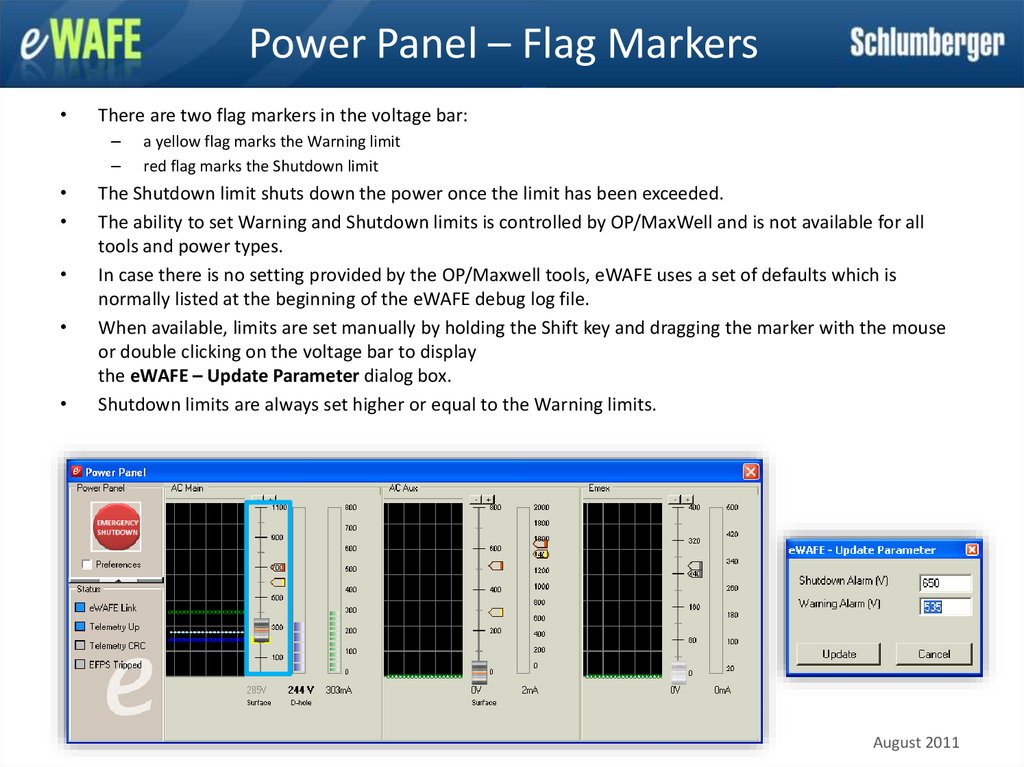The image size is (1024, 767).
Task: Click the 2mA AC Aux reading
Action: [x=530, y=690]
